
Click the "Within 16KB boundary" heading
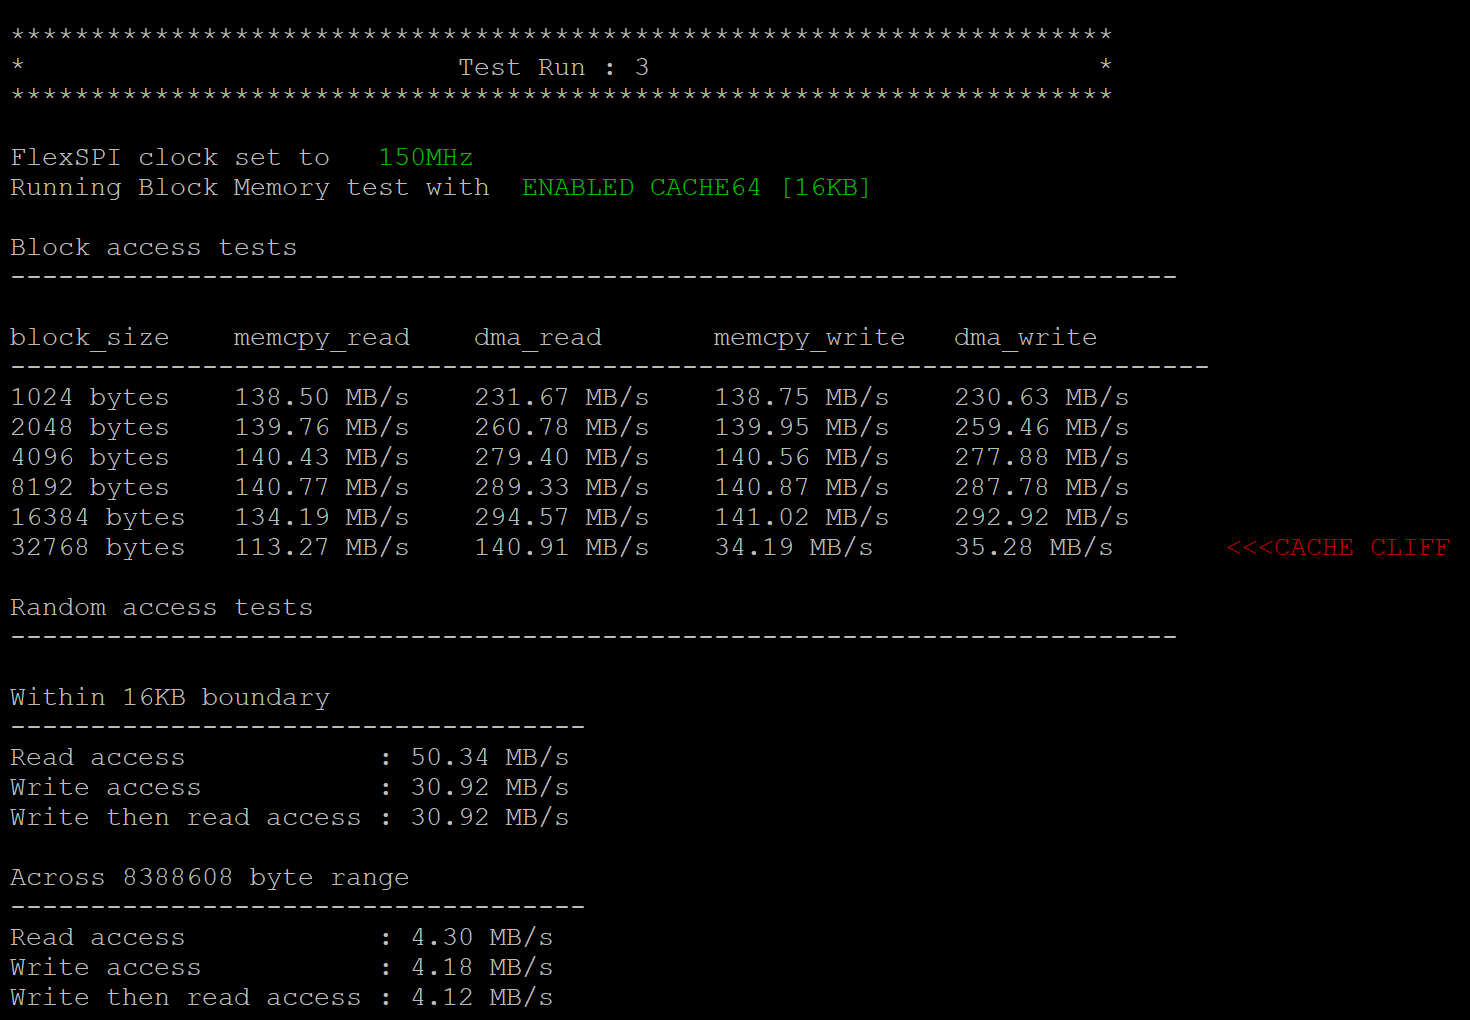click(x=169, y=697)
